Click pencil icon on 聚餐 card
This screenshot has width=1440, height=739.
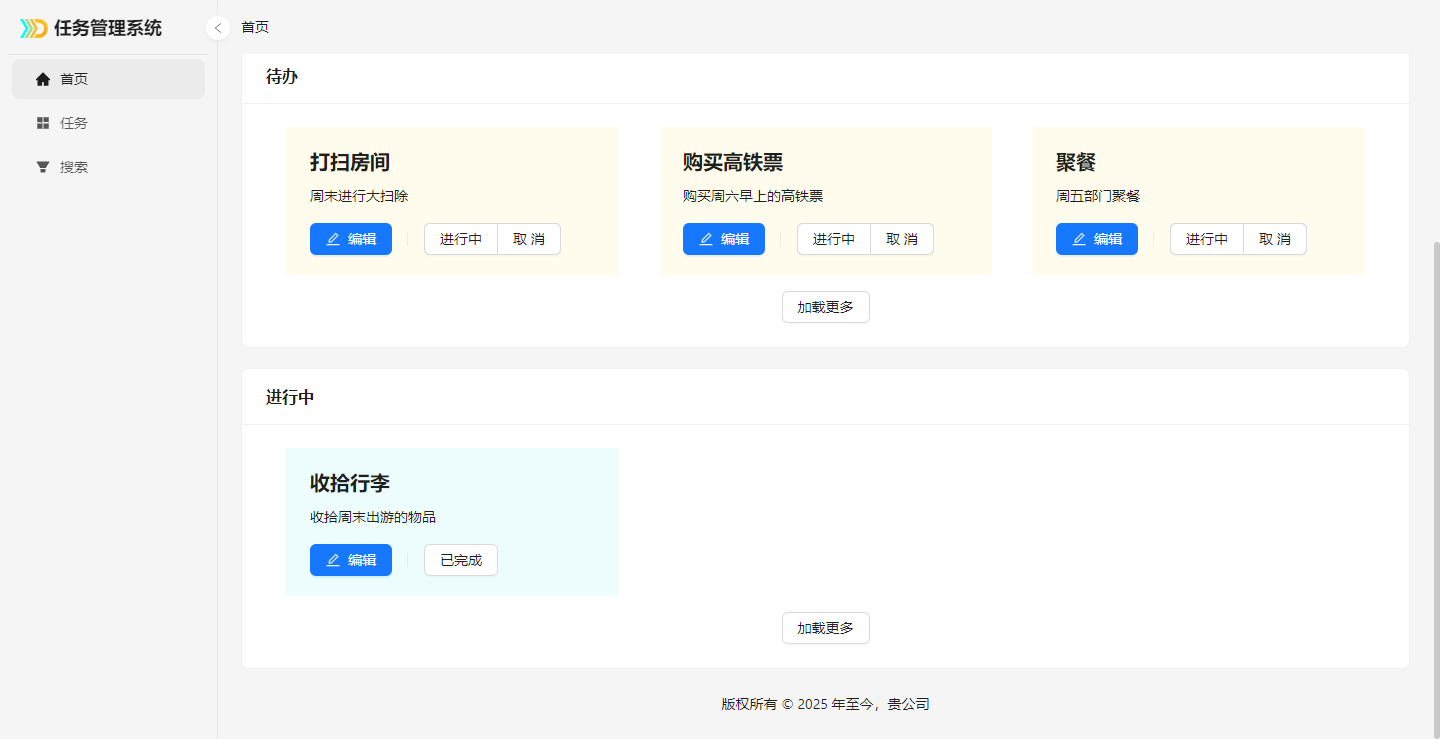click(x=1079, y=239)
